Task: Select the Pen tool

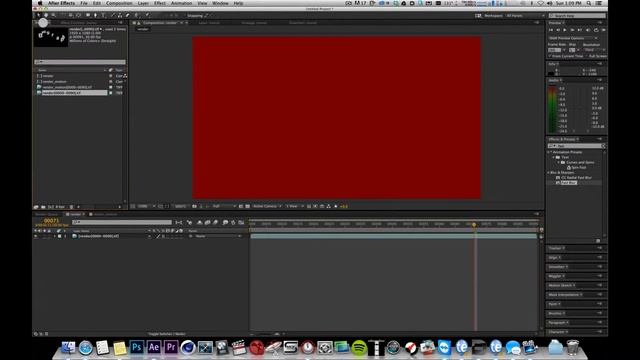Action: pos(96,16)
